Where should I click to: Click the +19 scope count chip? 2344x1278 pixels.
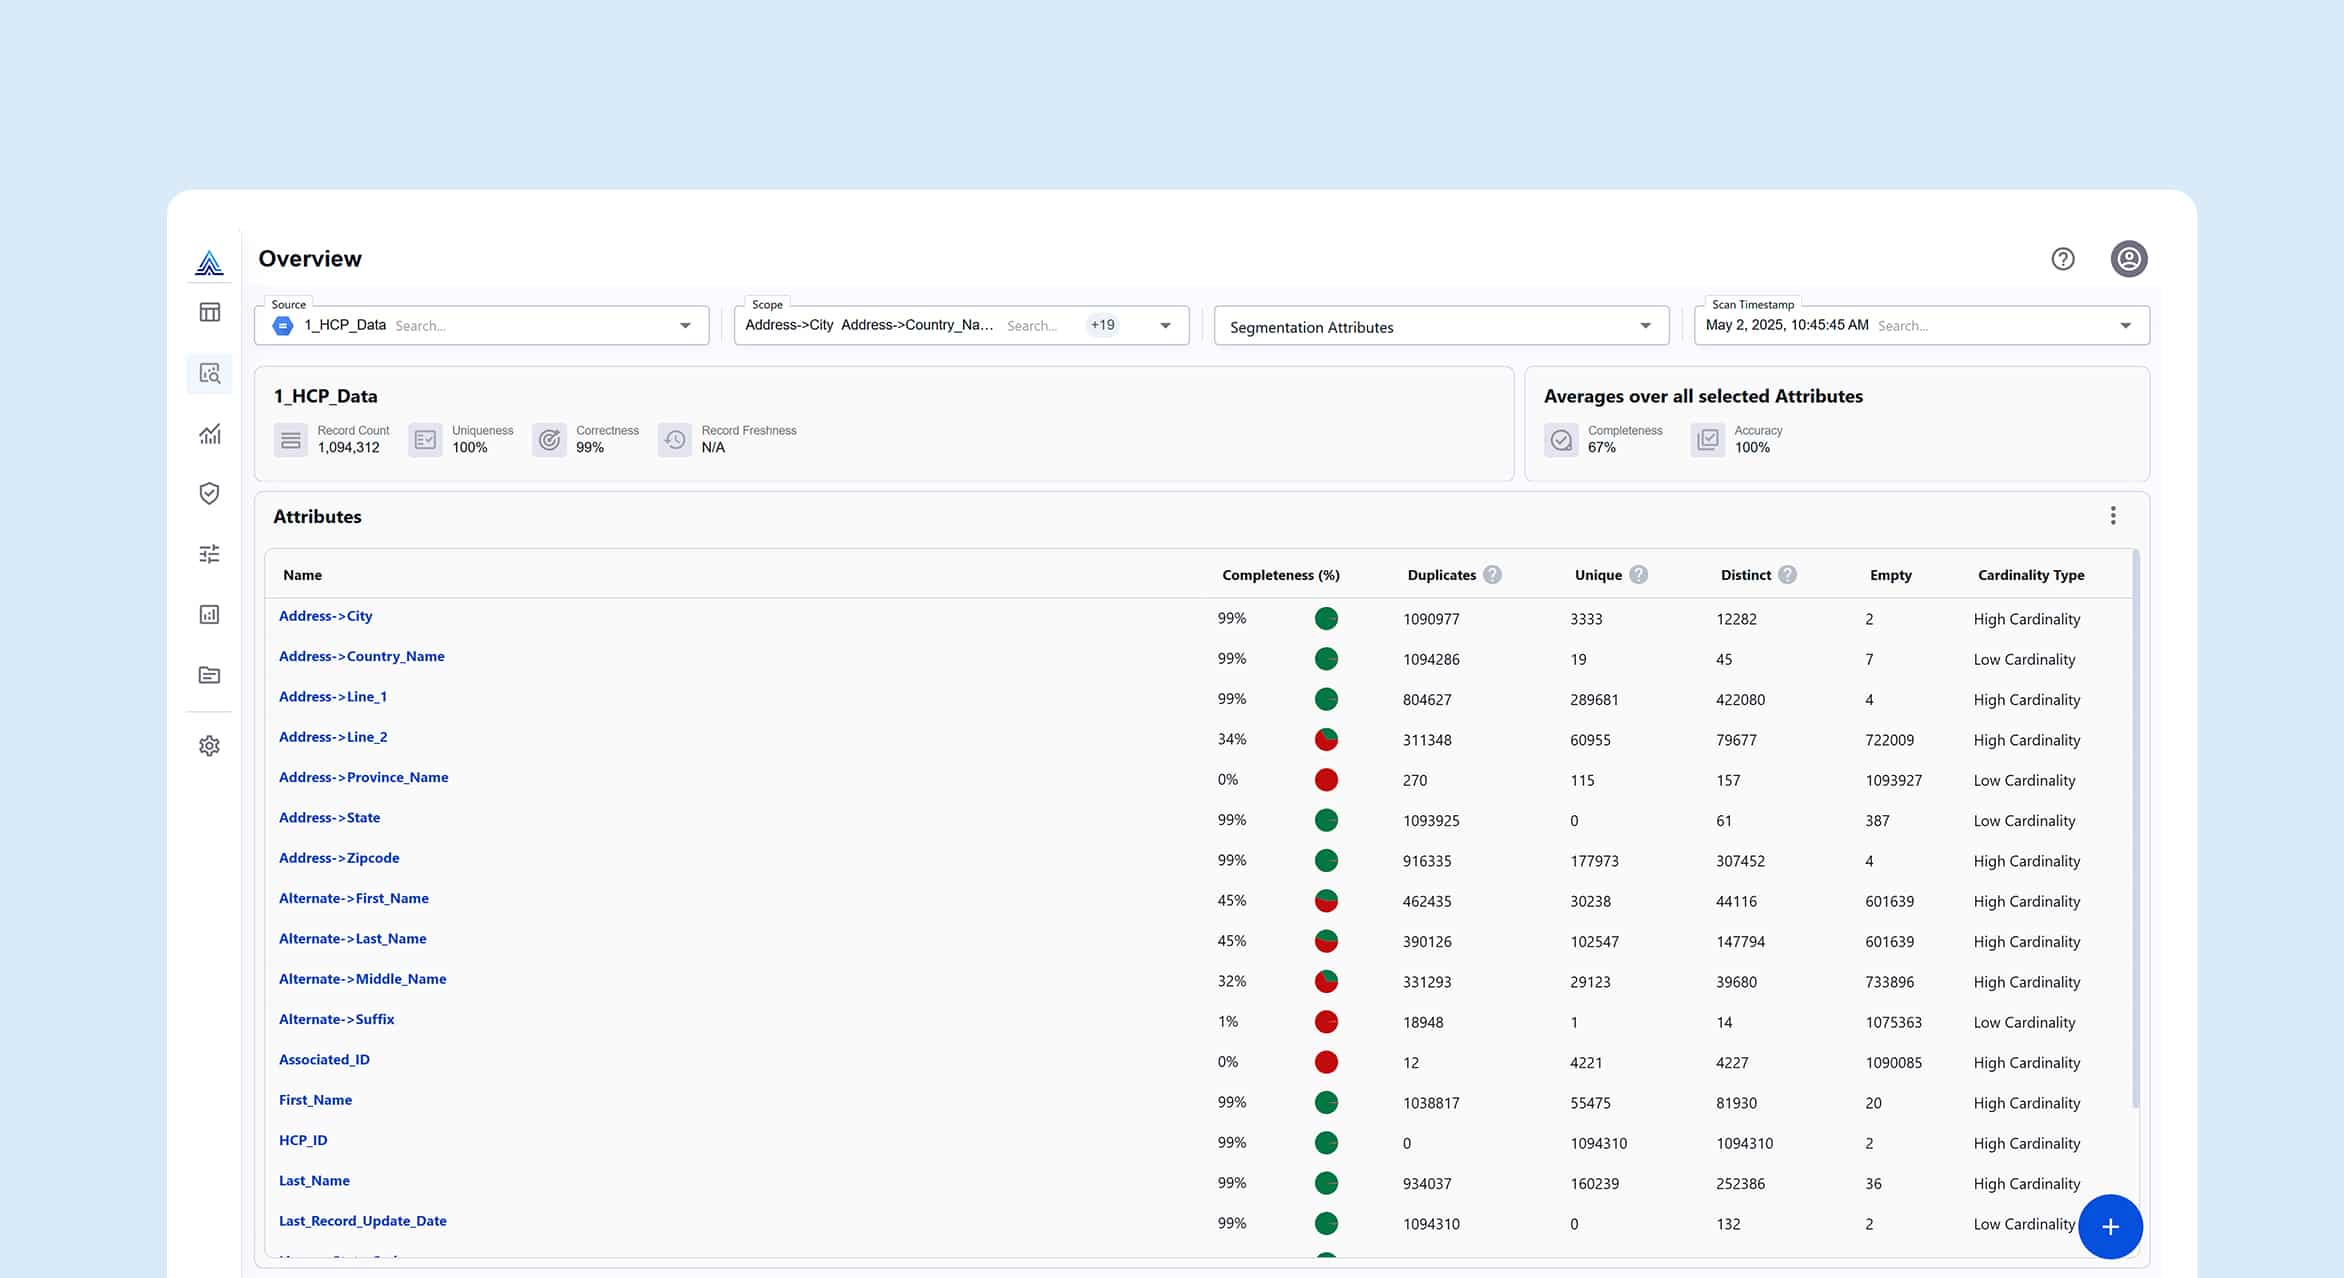[x=1102, y=325]
